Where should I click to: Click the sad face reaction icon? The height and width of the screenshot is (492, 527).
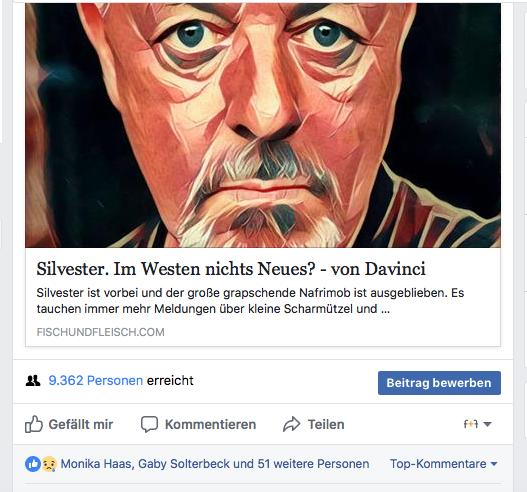(x=49, y=464)
